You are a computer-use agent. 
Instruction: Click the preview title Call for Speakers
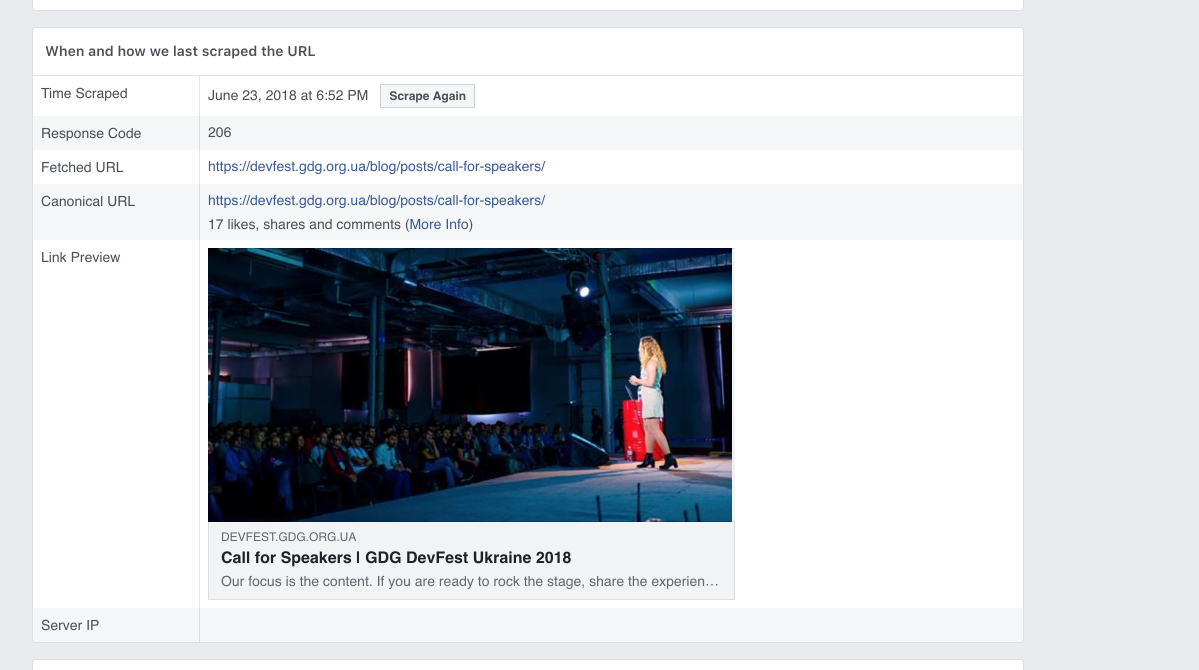click(x=396, y=558)
